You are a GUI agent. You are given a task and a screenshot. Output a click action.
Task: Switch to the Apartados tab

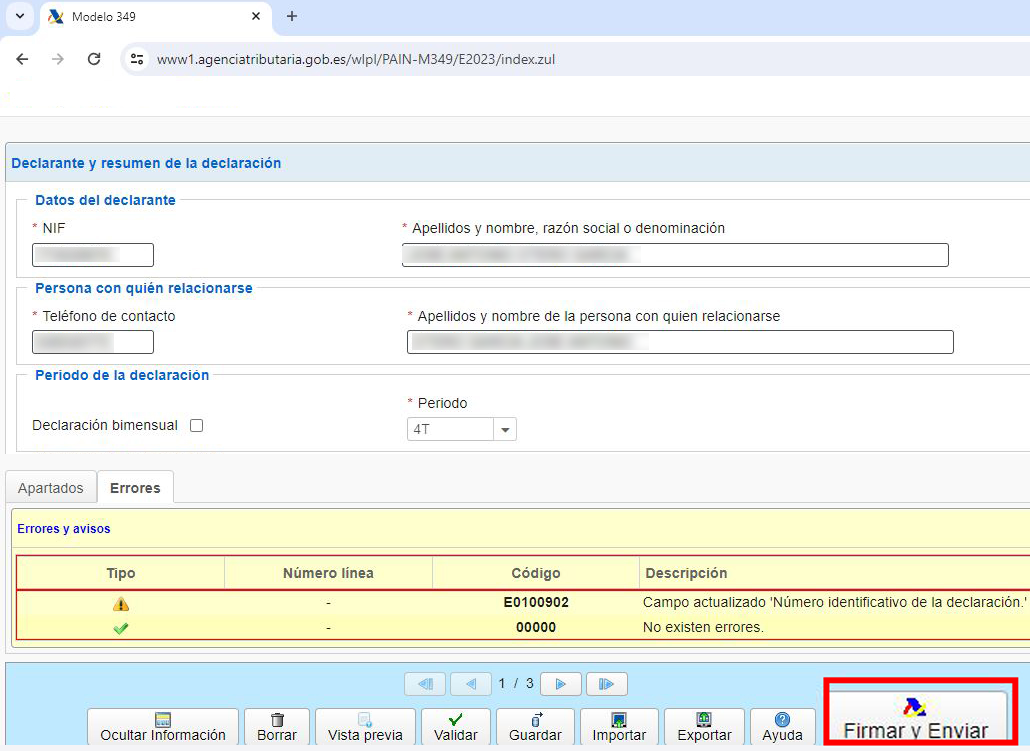pyautogui.click(x=51, y=488)
